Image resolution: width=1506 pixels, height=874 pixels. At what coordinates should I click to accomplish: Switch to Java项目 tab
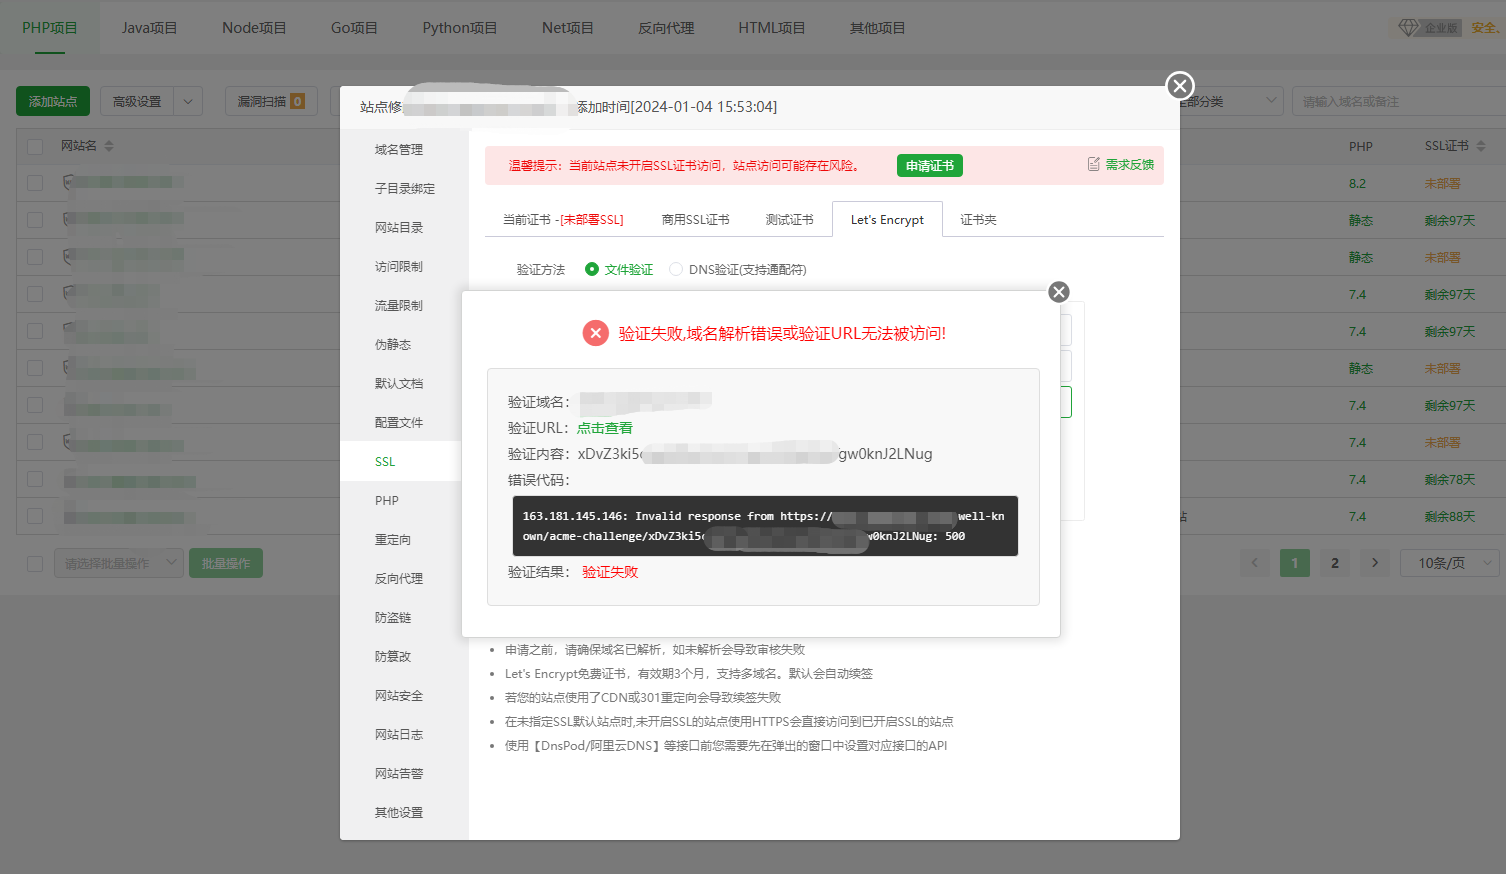tap(149, 28)
